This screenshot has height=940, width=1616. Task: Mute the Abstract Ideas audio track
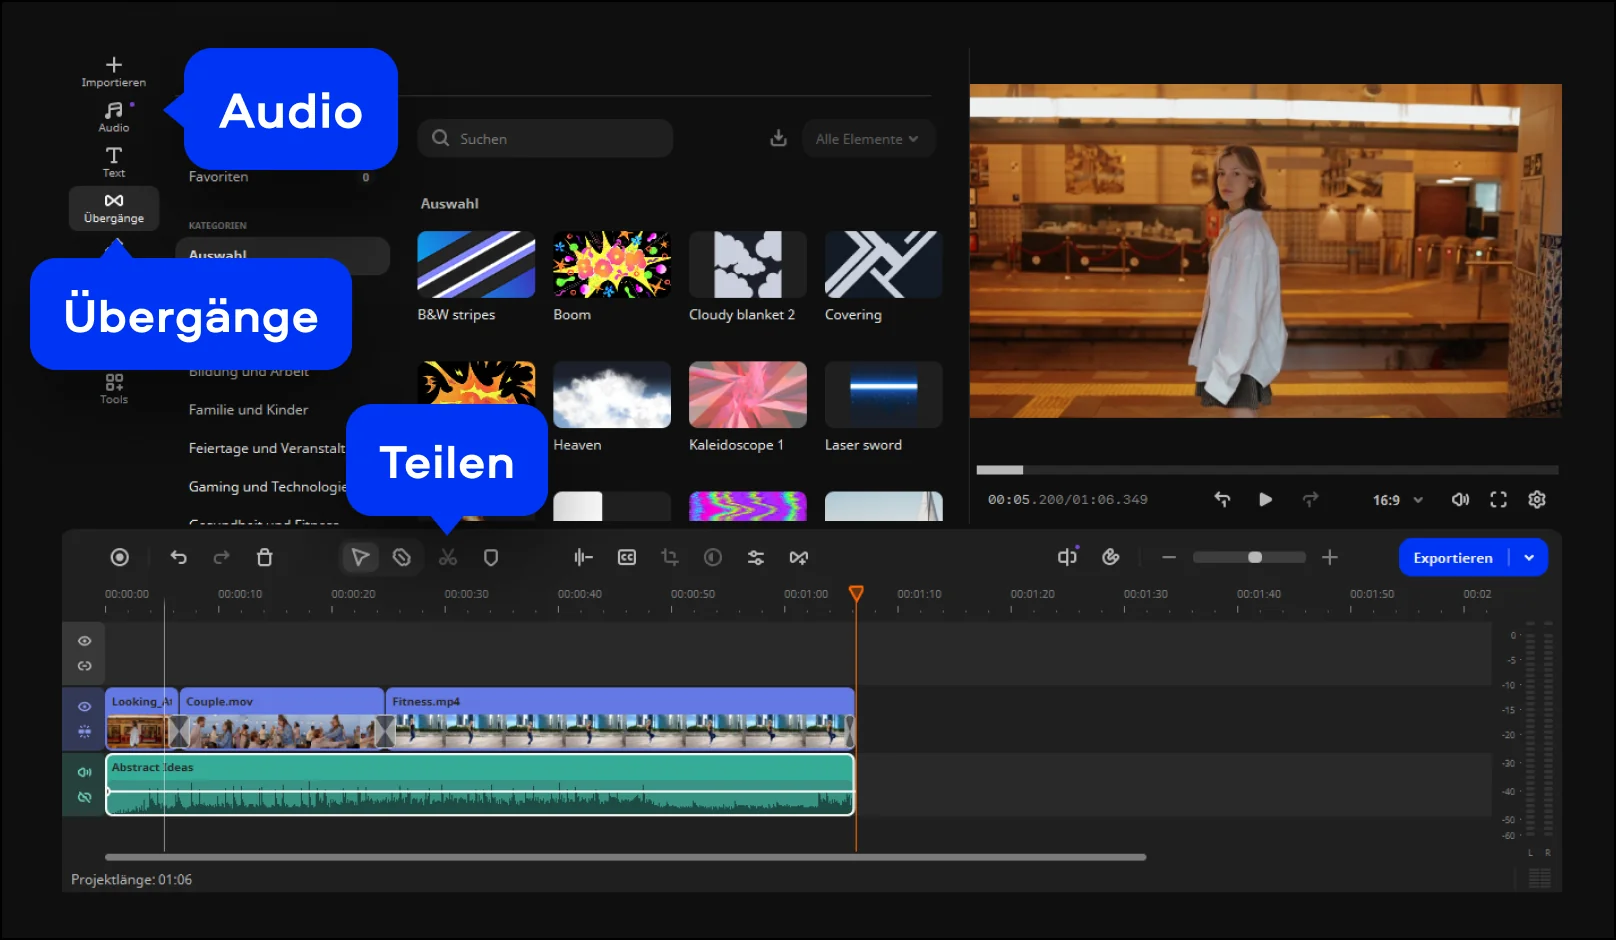point(85,771)
